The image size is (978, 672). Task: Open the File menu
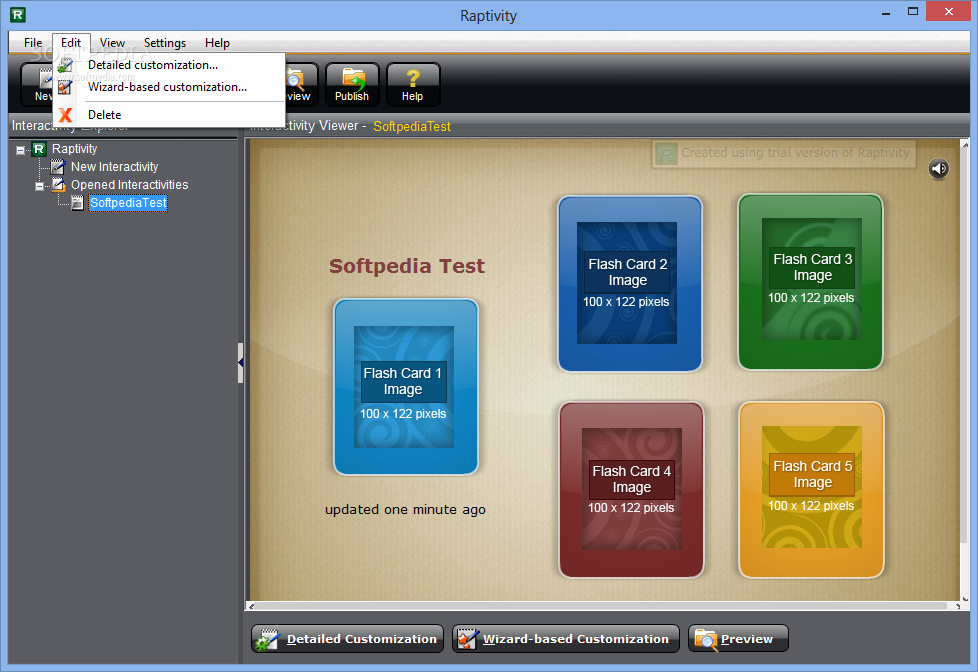coord(33,42)
